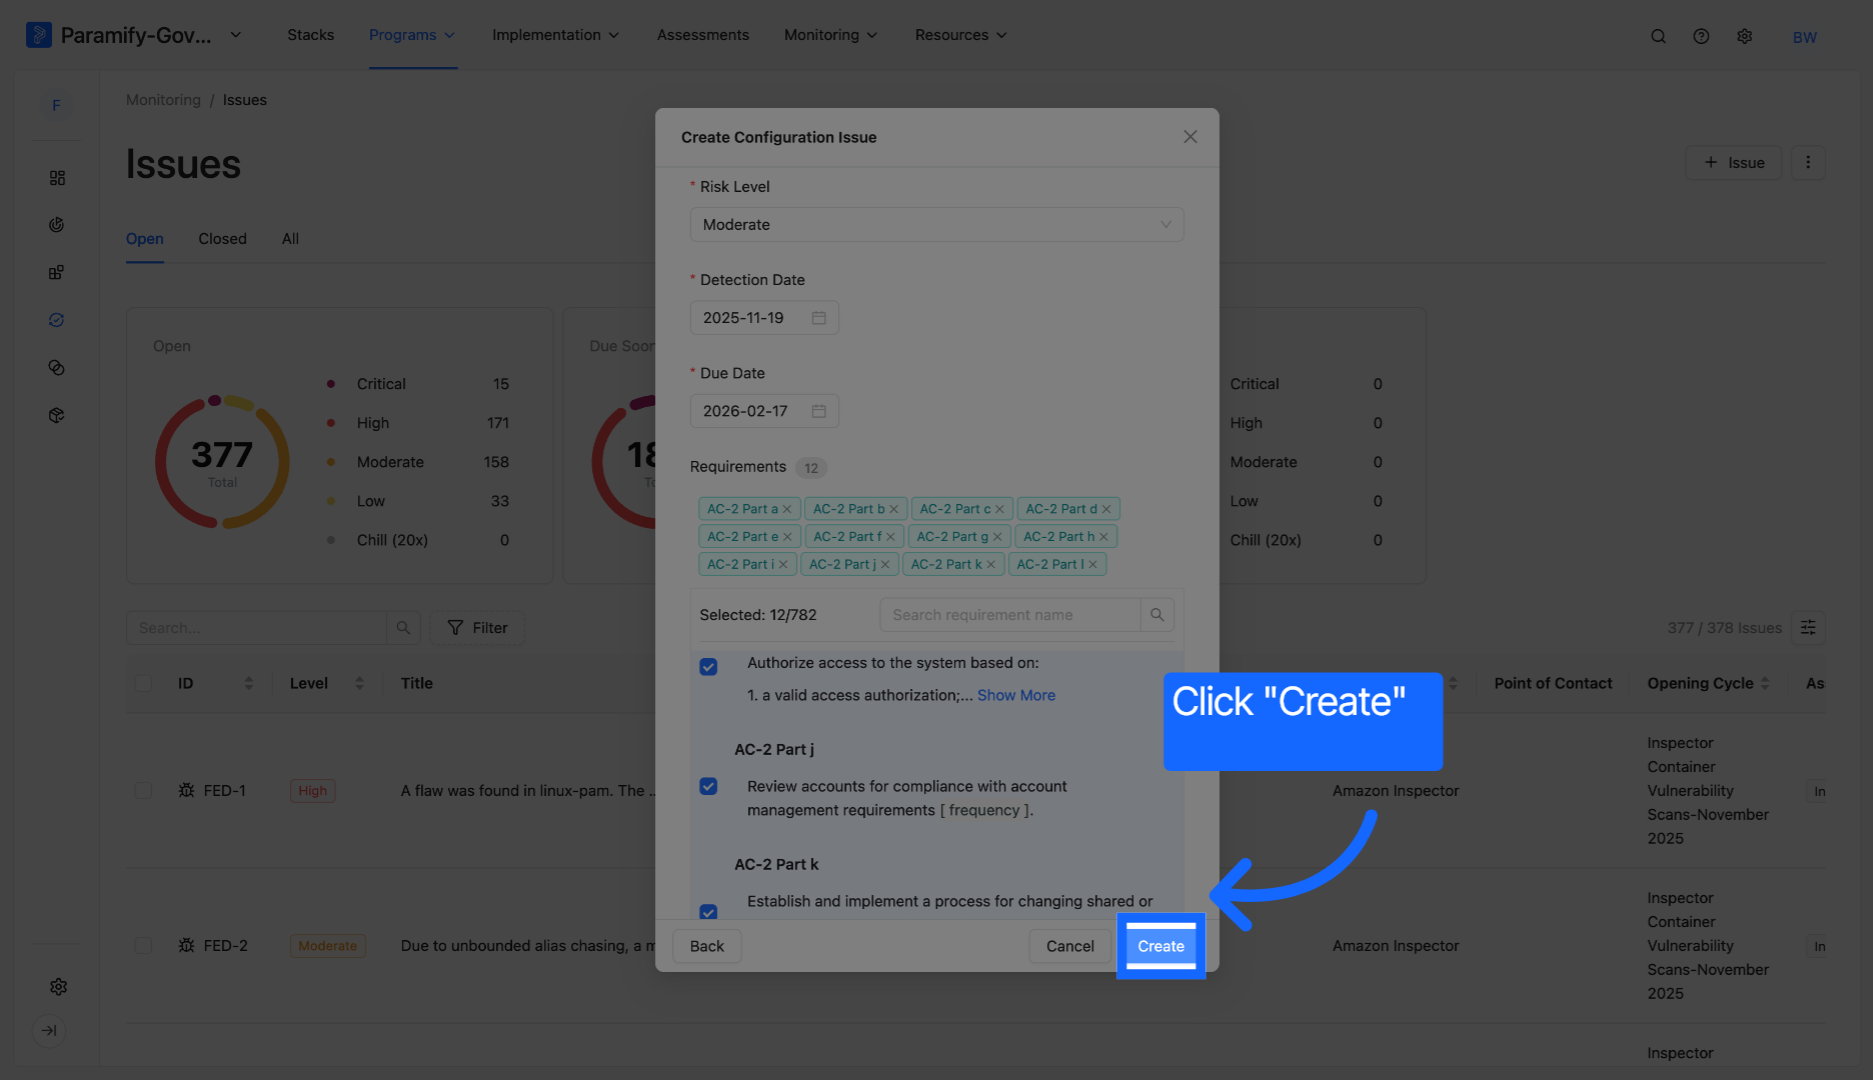
Task: Switch to the Open issues tab
Action: coord(145,239)
